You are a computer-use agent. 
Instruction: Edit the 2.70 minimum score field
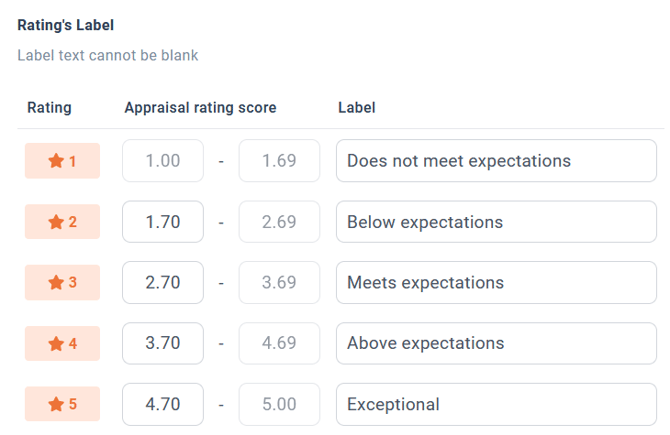coord(163,282)
